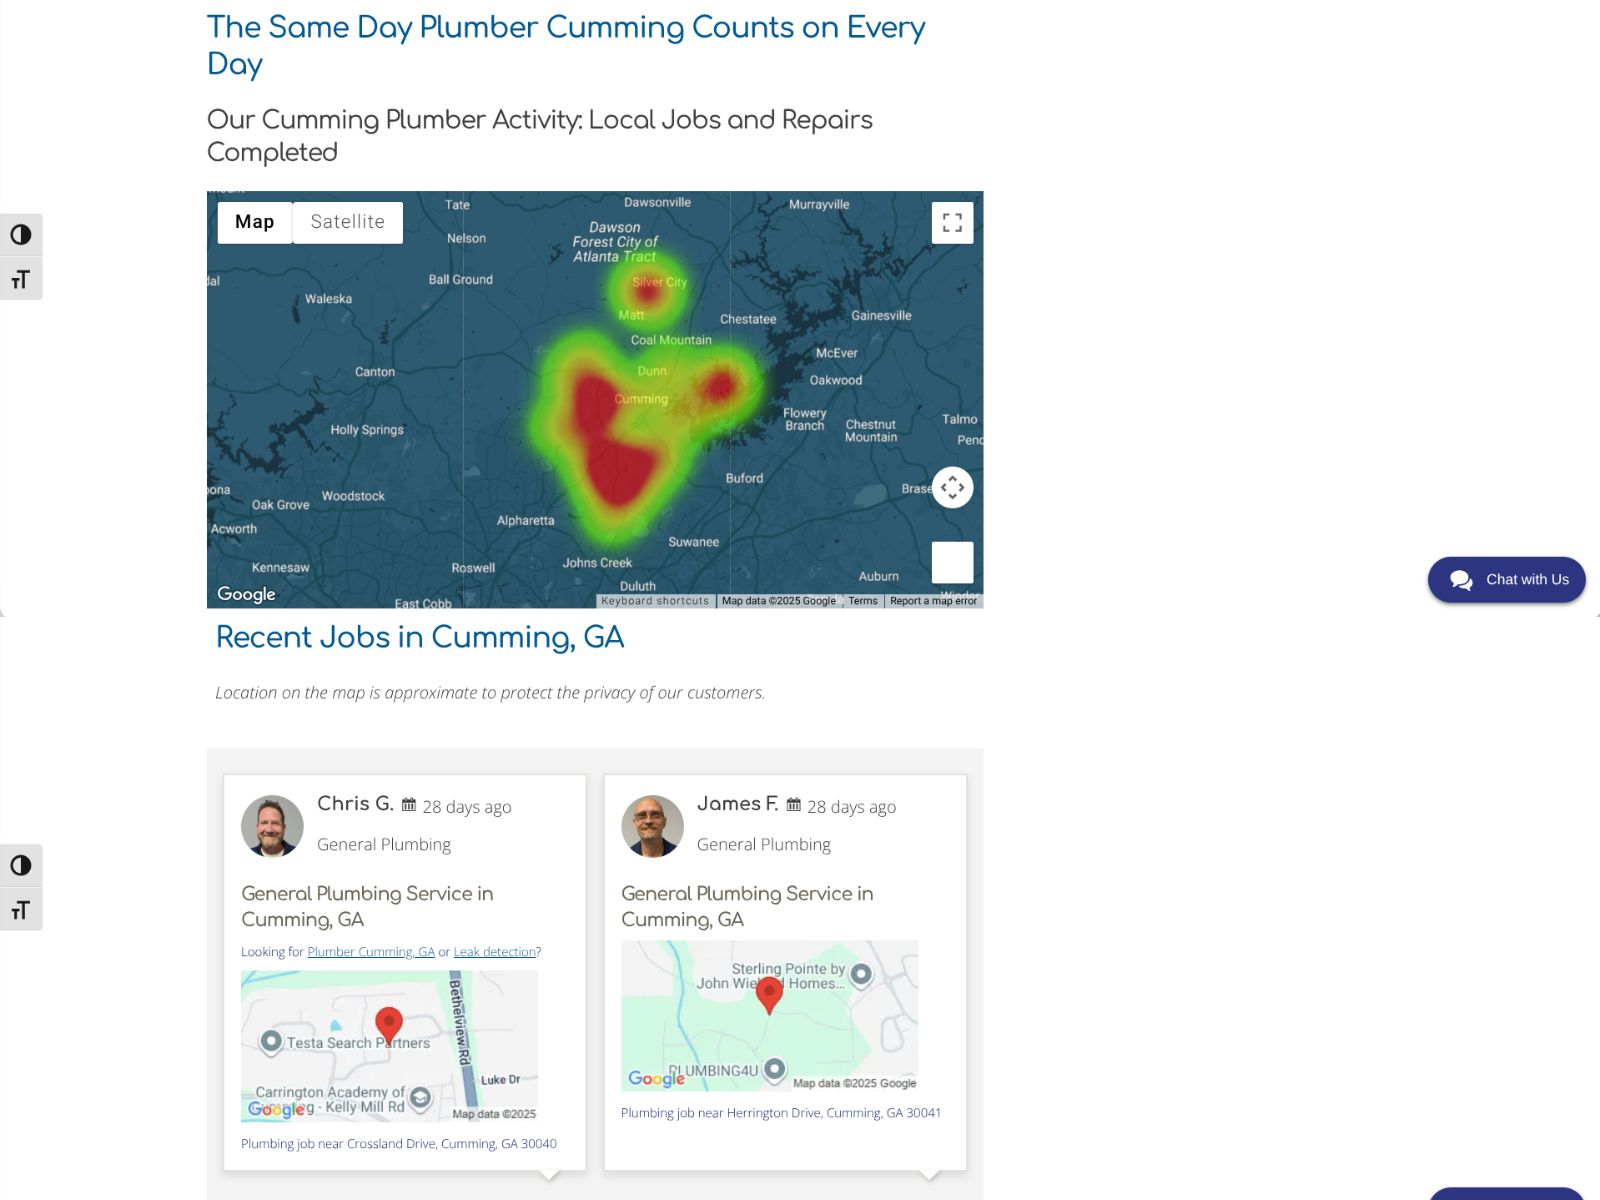
Task: Select the red map pin near Herrington Drive
Action: (769, 993)
